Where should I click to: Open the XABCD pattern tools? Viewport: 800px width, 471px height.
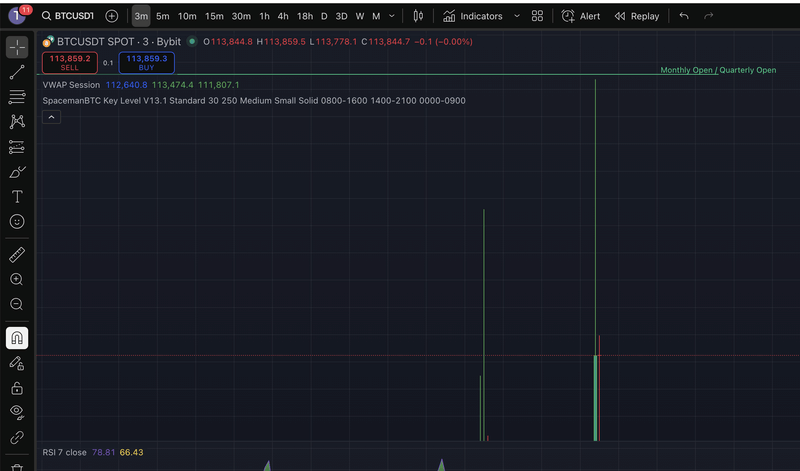pos(17,121)
